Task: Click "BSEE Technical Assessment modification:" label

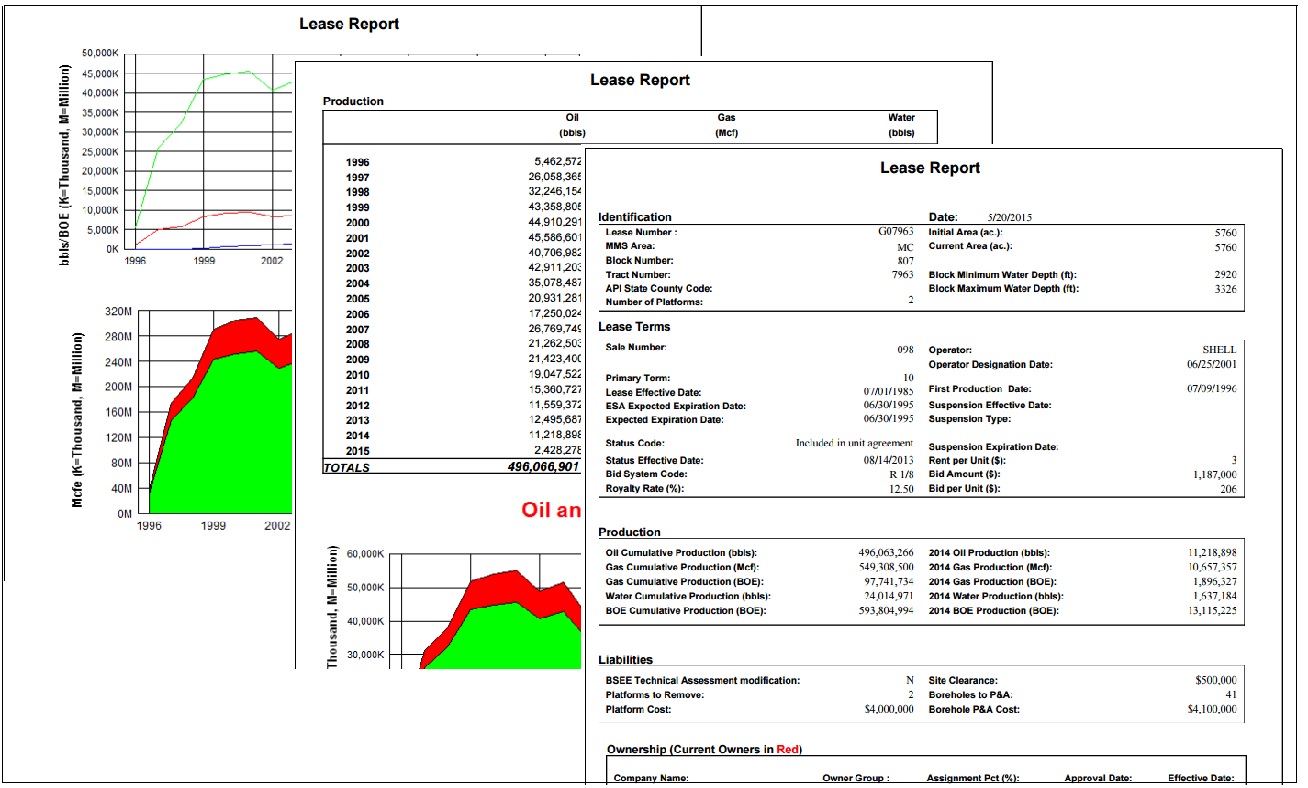Action: pyautogui.click(x=703, y=680)
